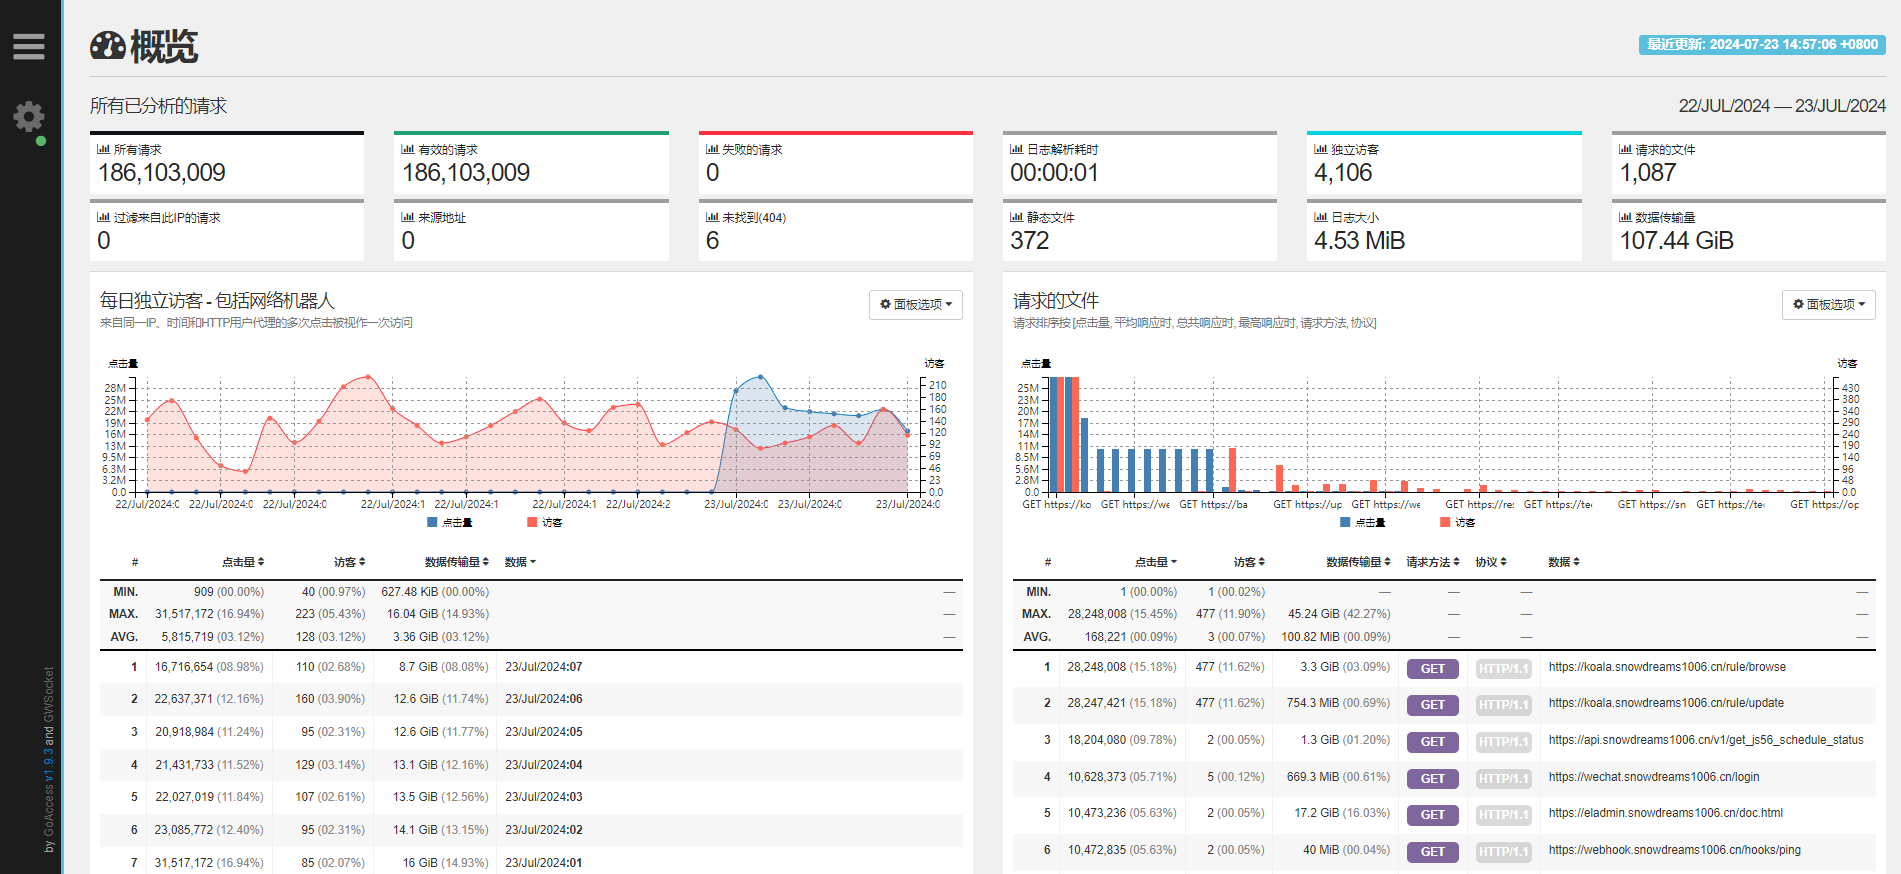This screenshot has width=1901, height=874.
Task: Open 面板选项 dropdown for requested files panel
Action: (1828, 304)
